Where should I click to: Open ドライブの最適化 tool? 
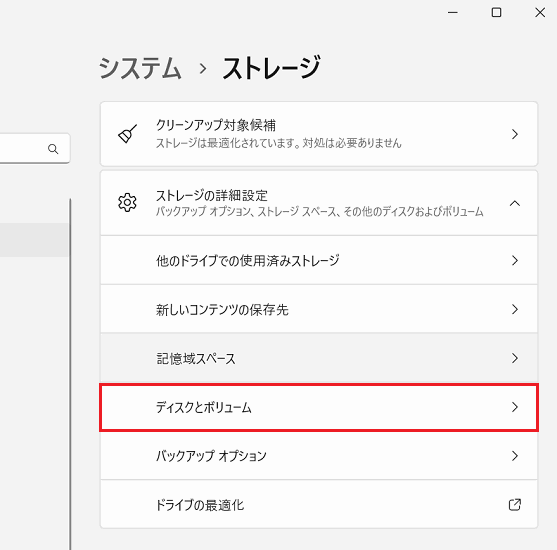click(319, 505)
